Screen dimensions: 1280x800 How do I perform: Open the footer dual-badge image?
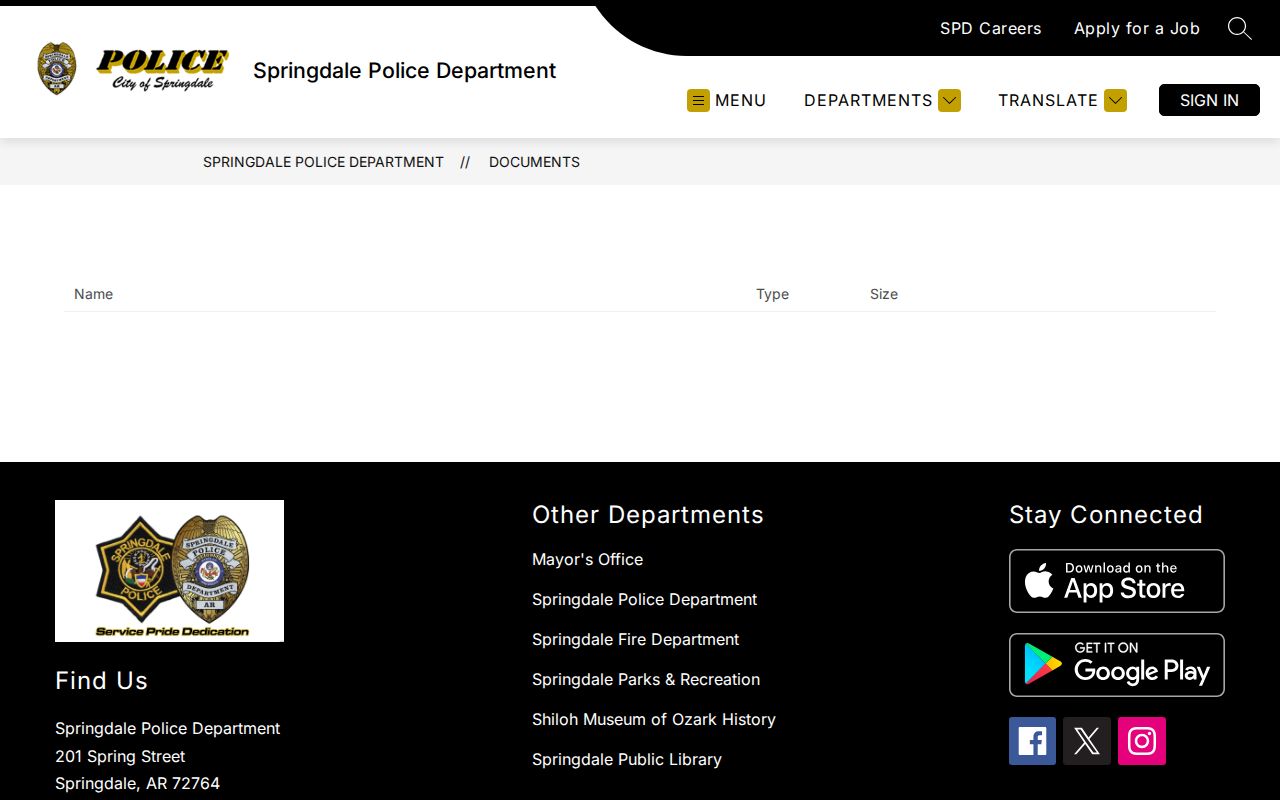click(169, 571)
